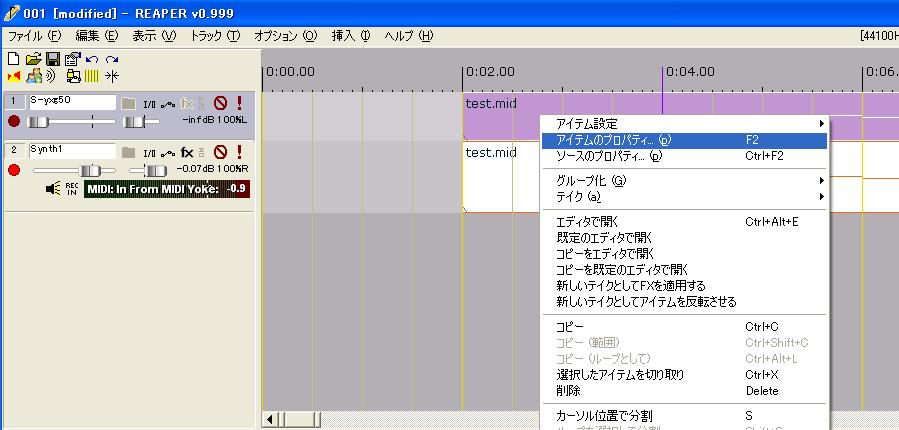Select track number 2 box

coord(14,151)
